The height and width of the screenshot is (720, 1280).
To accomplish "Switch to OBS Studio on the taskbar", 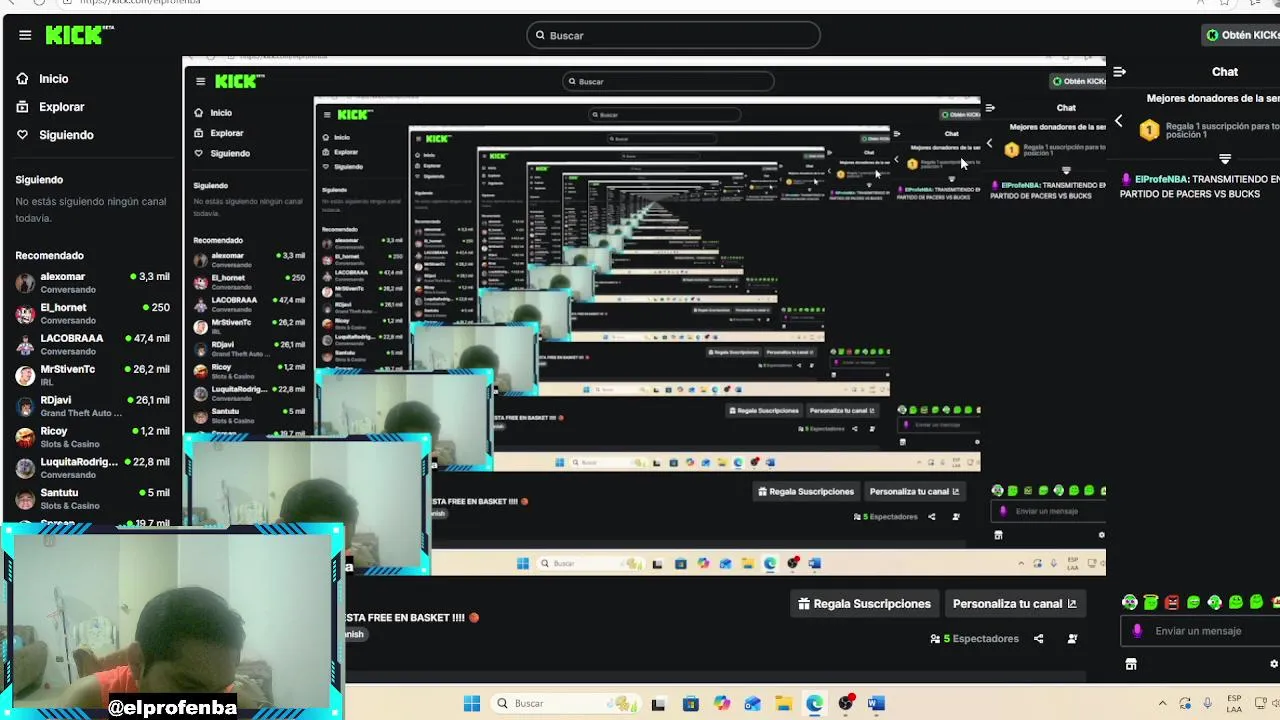I will click(x=846, y=704).
